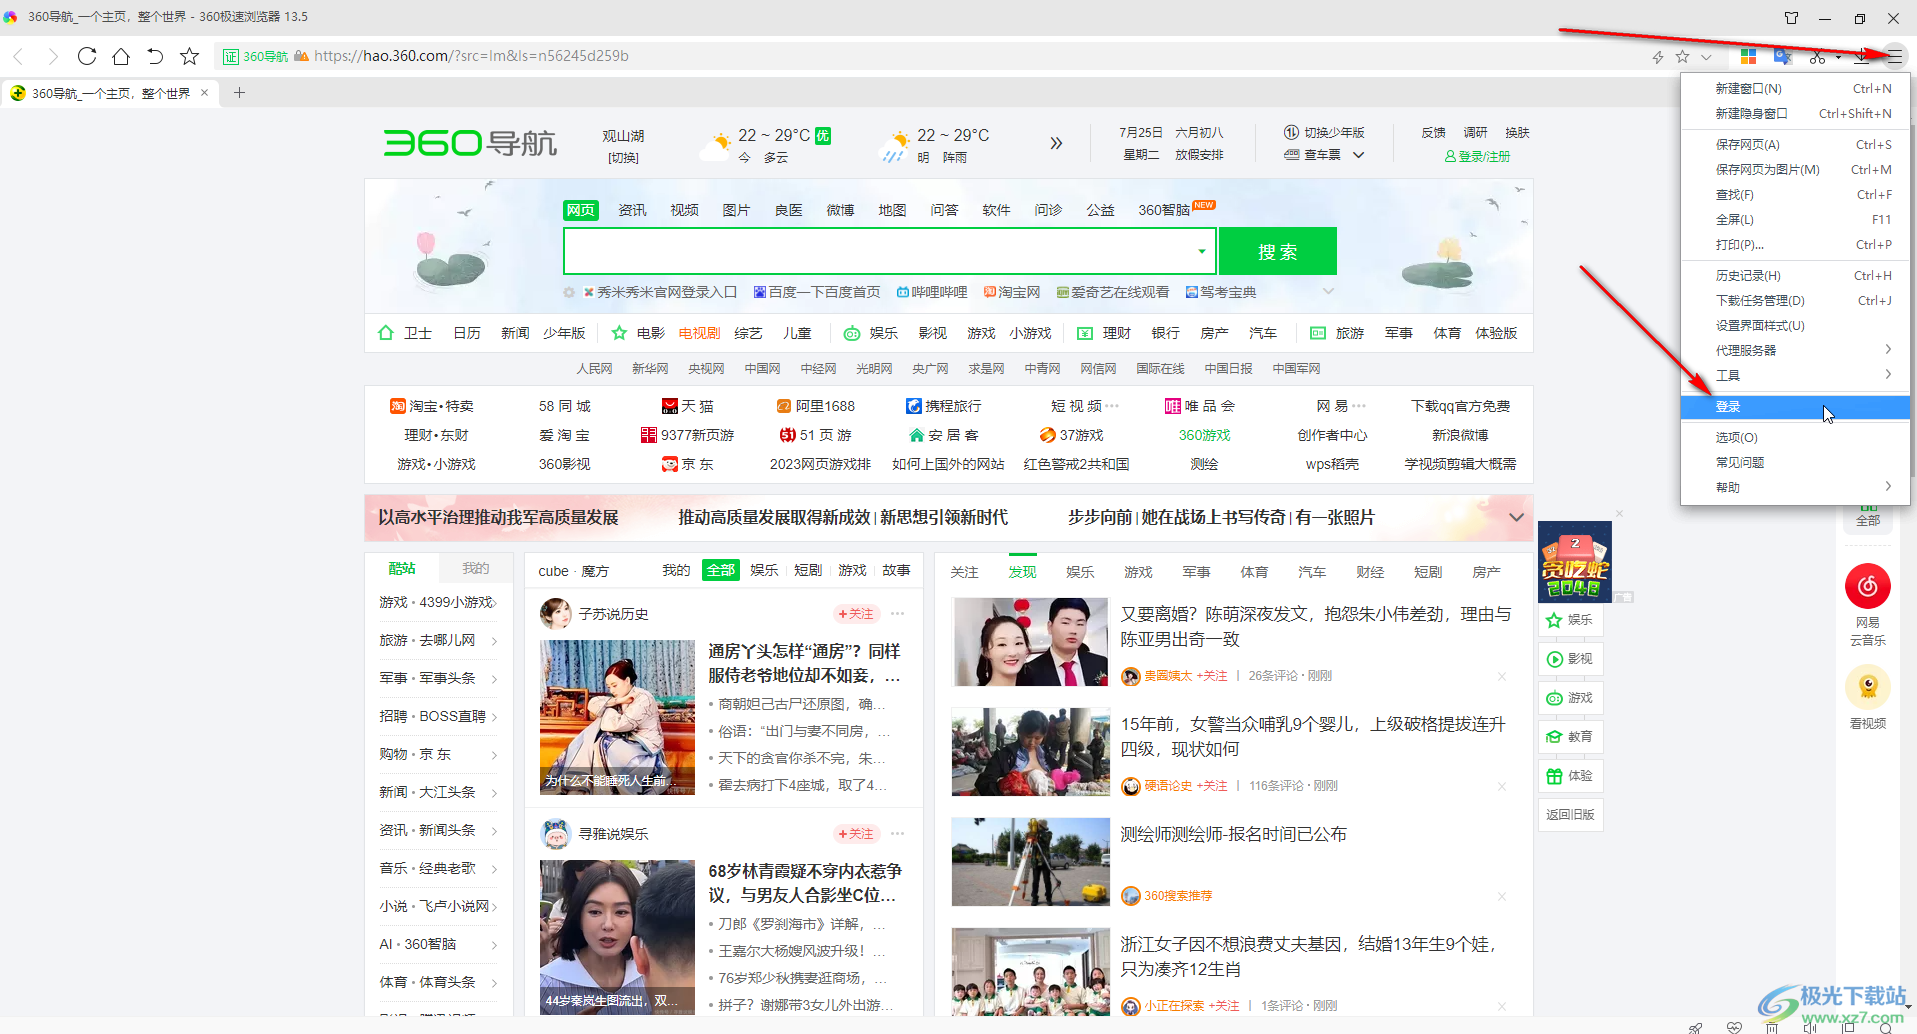Open the 工具 submenu
The width and height of the screenshot is (1917, 1034).
click(x=1795, y=375)
